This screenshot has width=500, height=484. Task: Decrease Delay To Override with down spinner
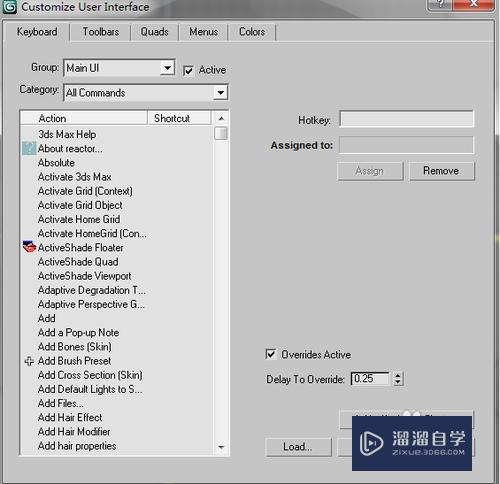tap(397, 382)
